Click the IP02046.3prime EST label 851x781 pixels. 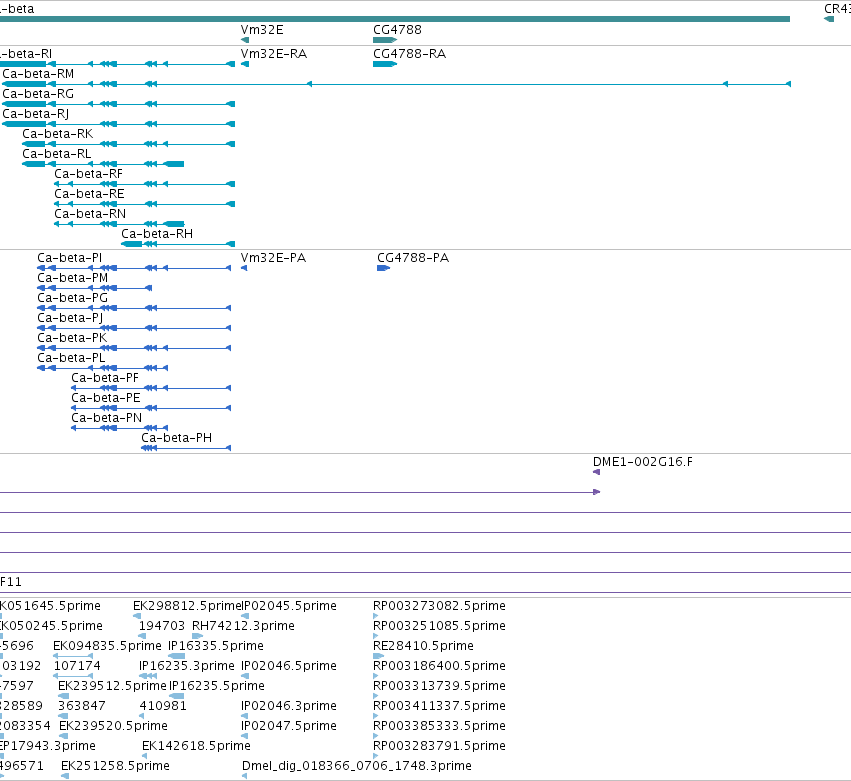click(x=289, y=706)
